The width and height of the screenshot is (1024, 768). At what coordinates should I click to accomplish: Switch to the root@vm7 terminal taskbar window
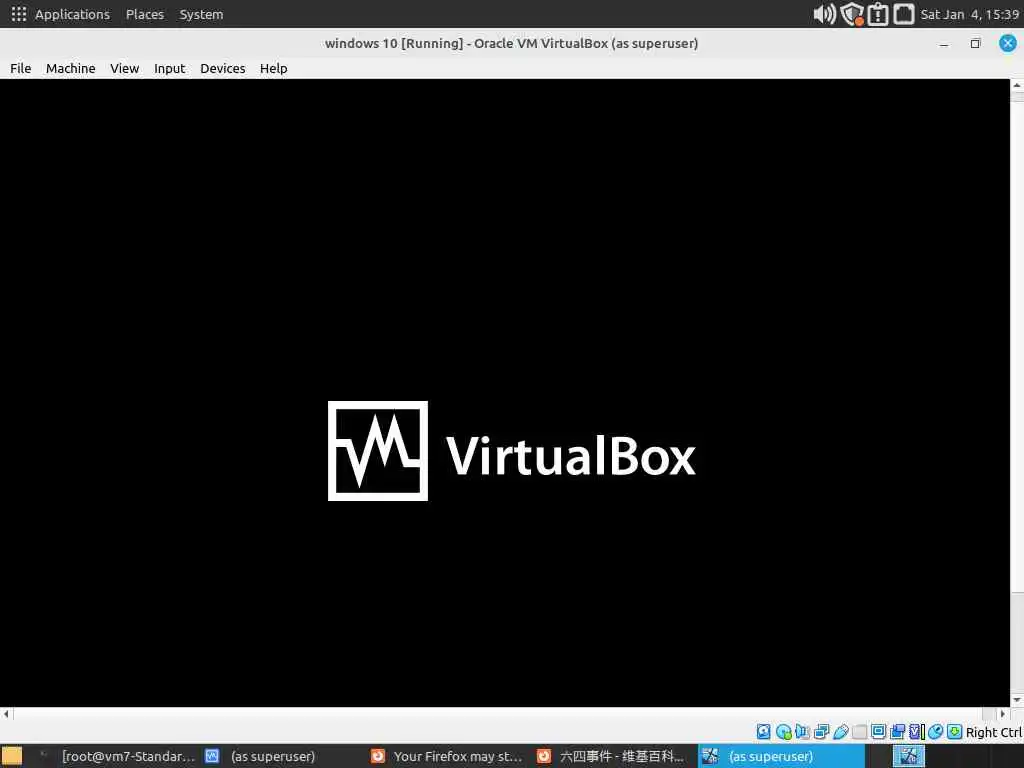coord(116,756)
